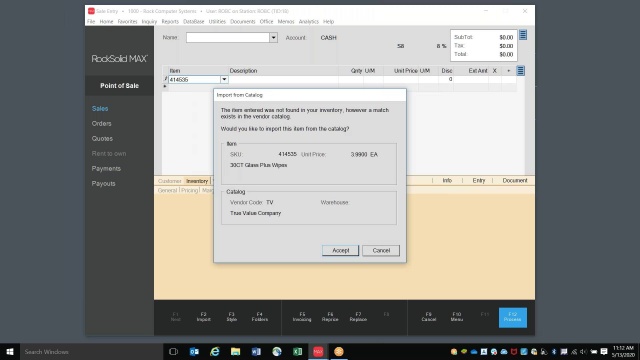Image resolution: width=640 pixels, height=360 pixels.
Task: Switch to the Customer tab
Action: tap(169, 181)
